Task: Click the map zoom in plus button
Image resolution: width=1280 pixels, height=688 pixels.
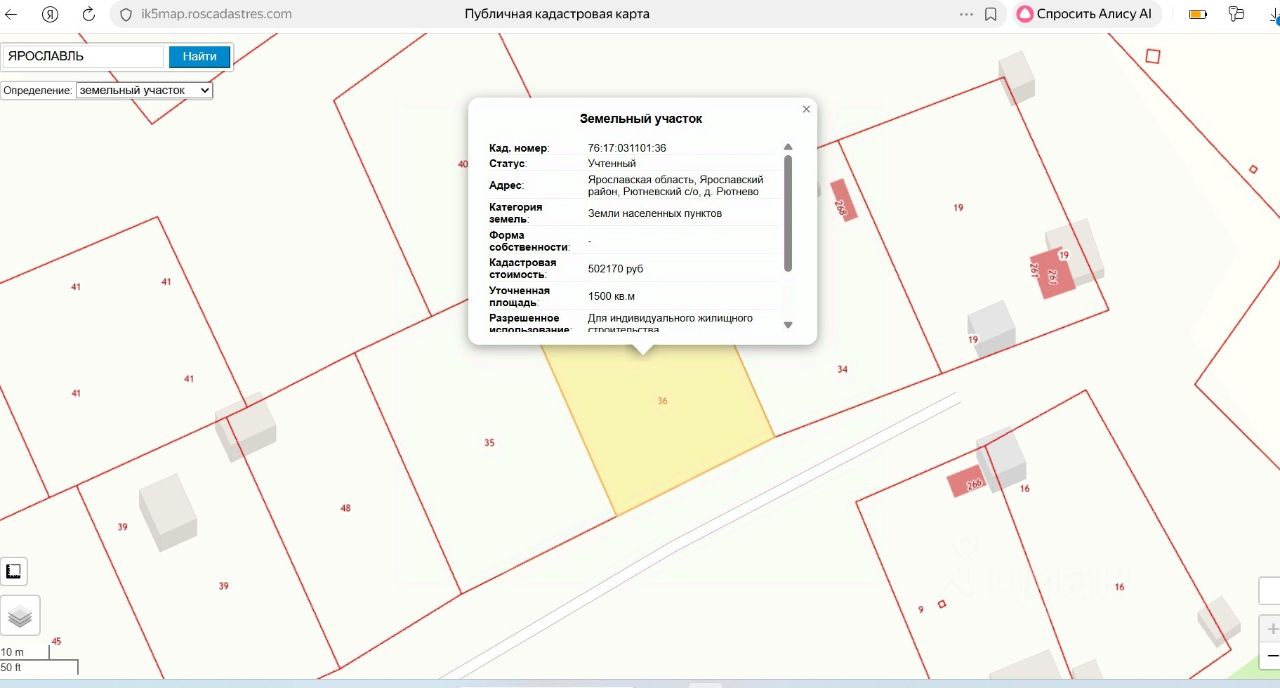Action: tap(1271, 629)
